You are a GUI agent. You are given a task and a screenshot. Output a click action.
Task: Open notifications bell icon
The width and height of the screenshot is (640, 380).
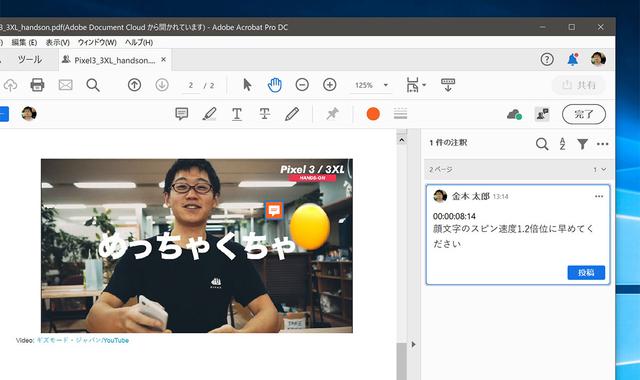tap(573, 60)
